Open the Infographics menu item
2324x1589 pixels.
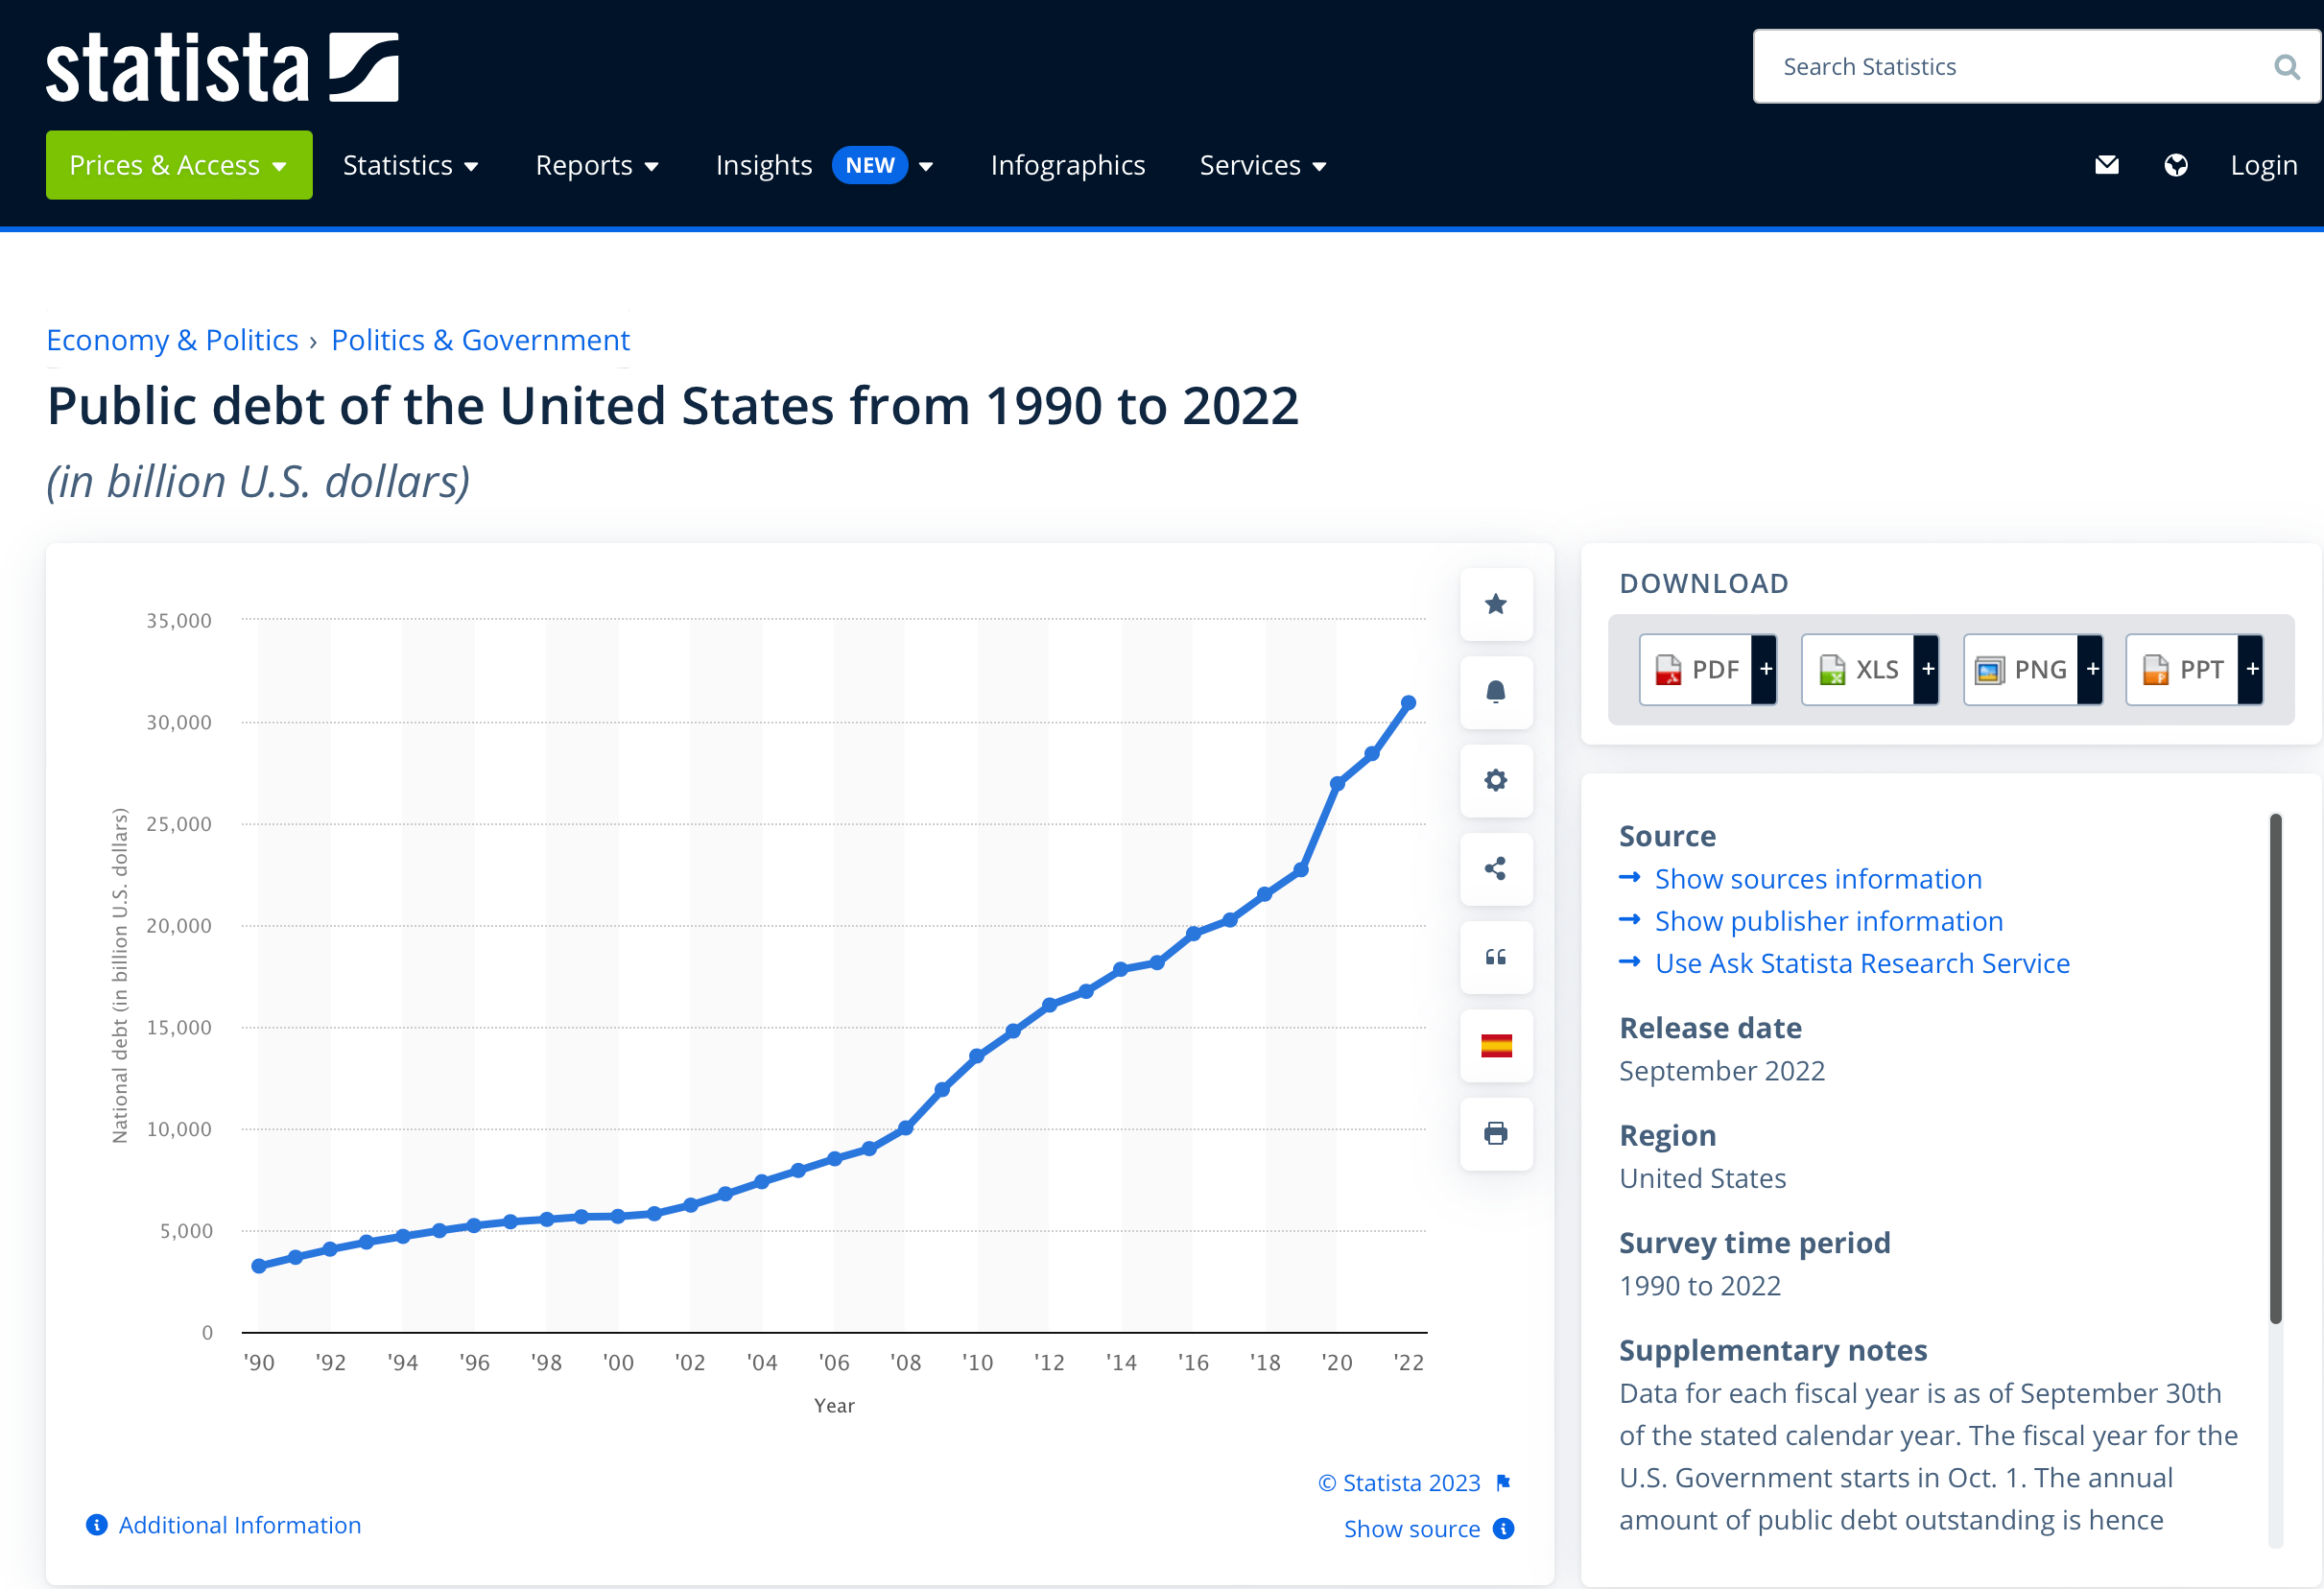[1067, 165]
